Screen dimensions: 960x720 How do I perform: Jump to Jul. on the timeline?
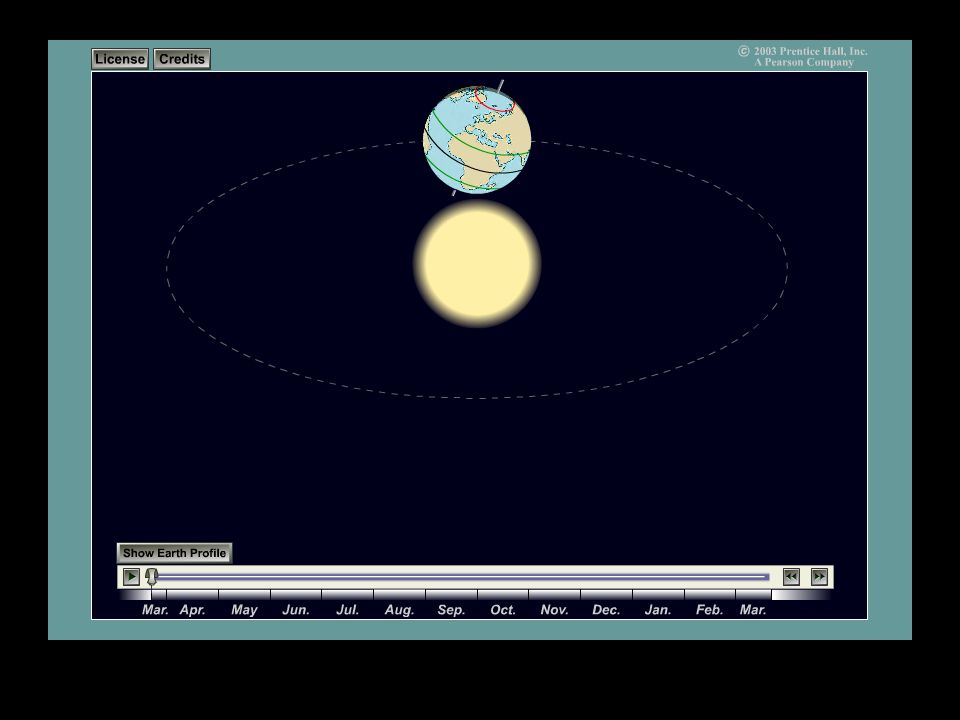pyautogui.click(x=348, y=610)
